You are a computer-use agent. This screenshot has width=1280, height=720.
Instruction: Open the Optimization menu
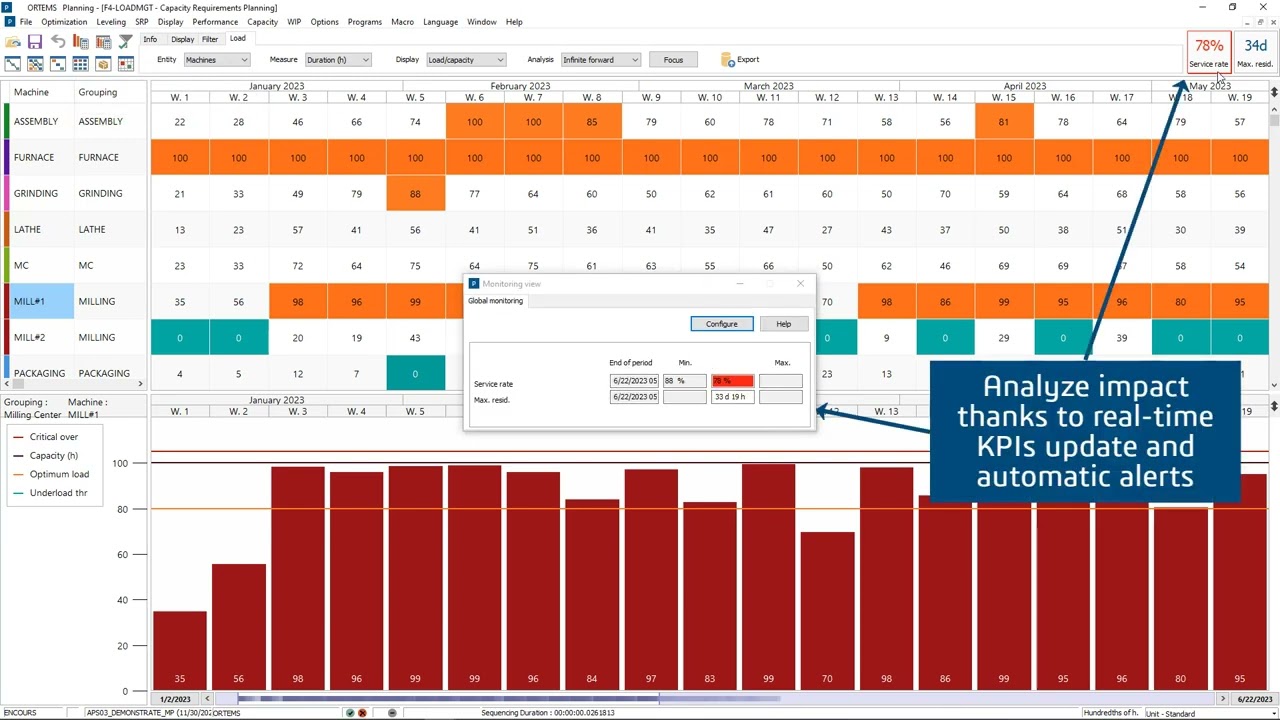(64, 22)
